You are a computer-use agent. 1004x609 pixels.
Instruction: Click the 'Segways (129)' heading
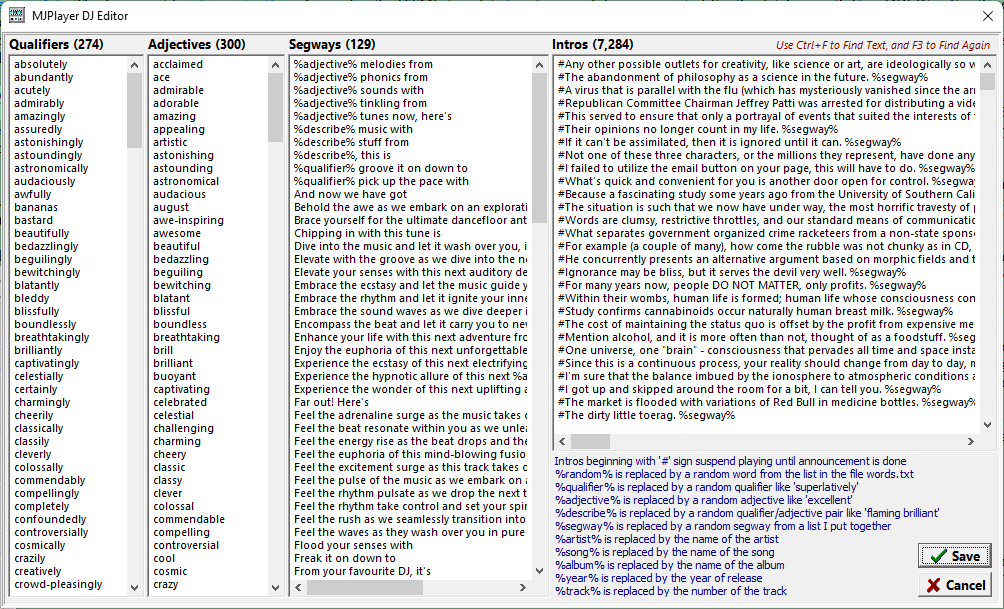pyautogui.click(x=332, y=44)
